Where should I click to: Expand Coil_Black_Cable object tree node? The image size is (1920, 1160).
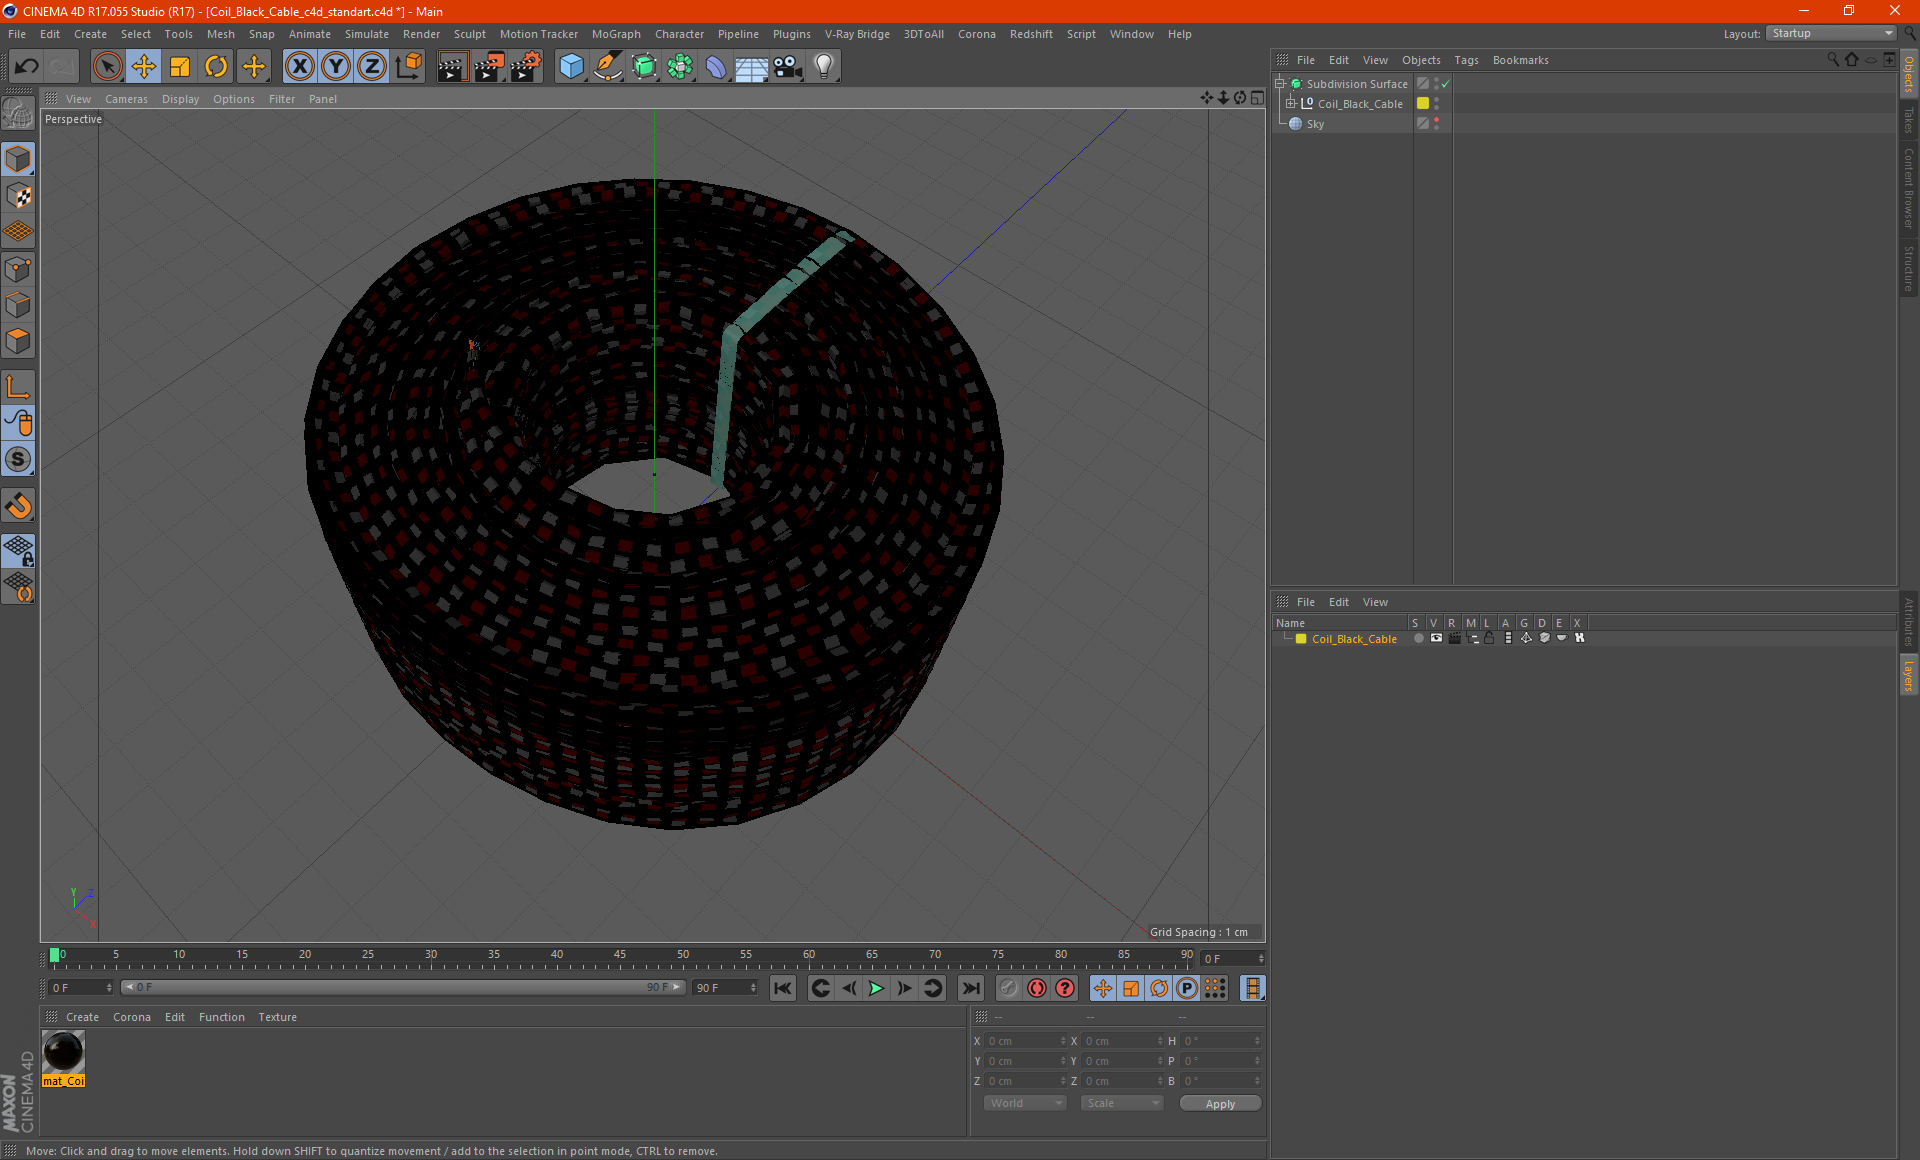tap(1290, 104)
